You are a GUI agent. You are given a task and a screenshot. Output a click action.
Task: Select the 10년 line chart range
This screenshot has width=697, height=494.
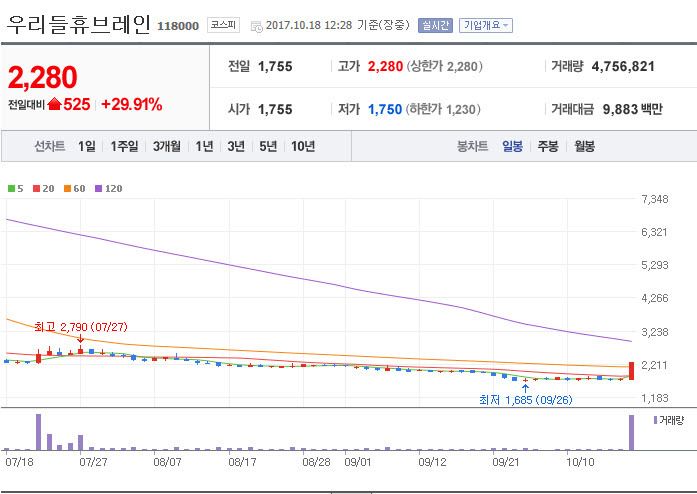(x=303, y=146)
